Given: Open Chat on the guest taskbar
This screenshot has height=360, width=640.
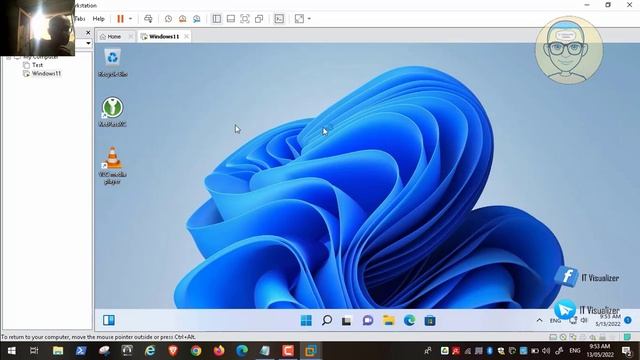Looking at the screenshot, I should (x=368, y=320).
